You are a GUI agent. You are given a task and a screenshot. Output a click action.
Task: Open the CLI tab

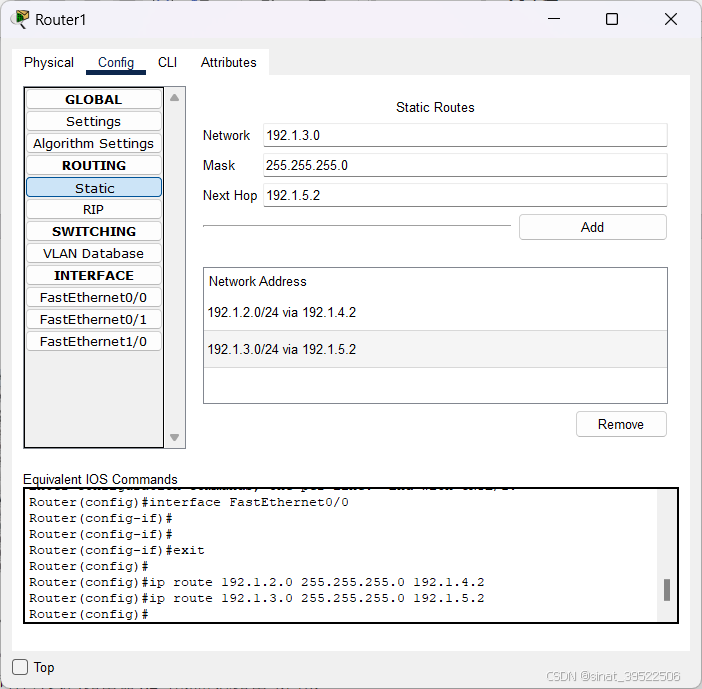pyautogui.click(x=167, y=62)
